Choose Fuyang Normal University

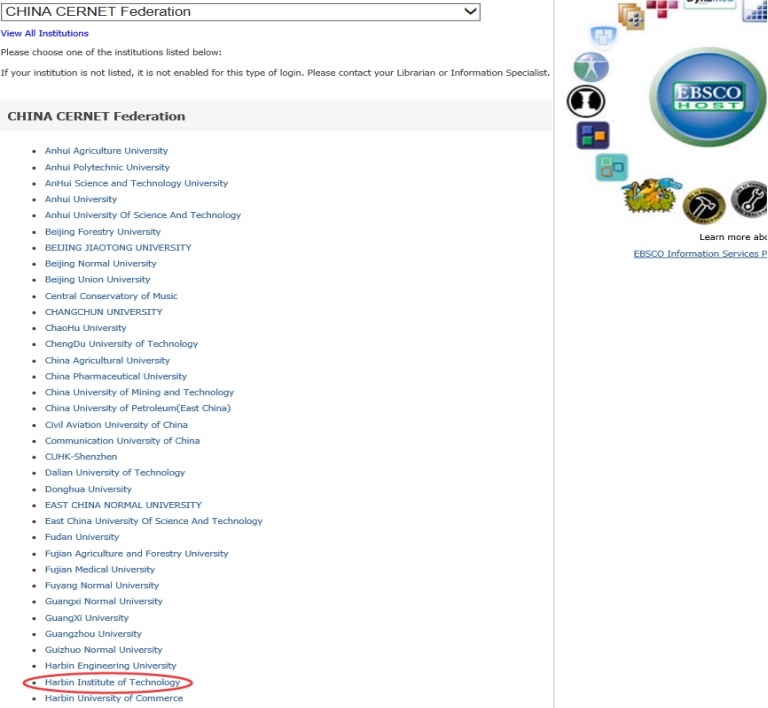[x=102, y=586]
